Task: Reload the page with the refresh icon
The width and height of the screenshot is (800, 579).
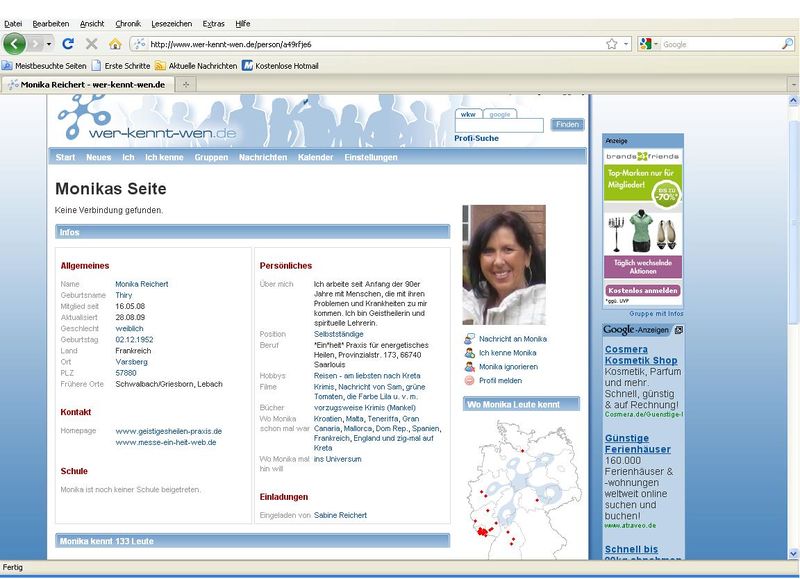Action: pyautogui.click(x=68, y=44)
